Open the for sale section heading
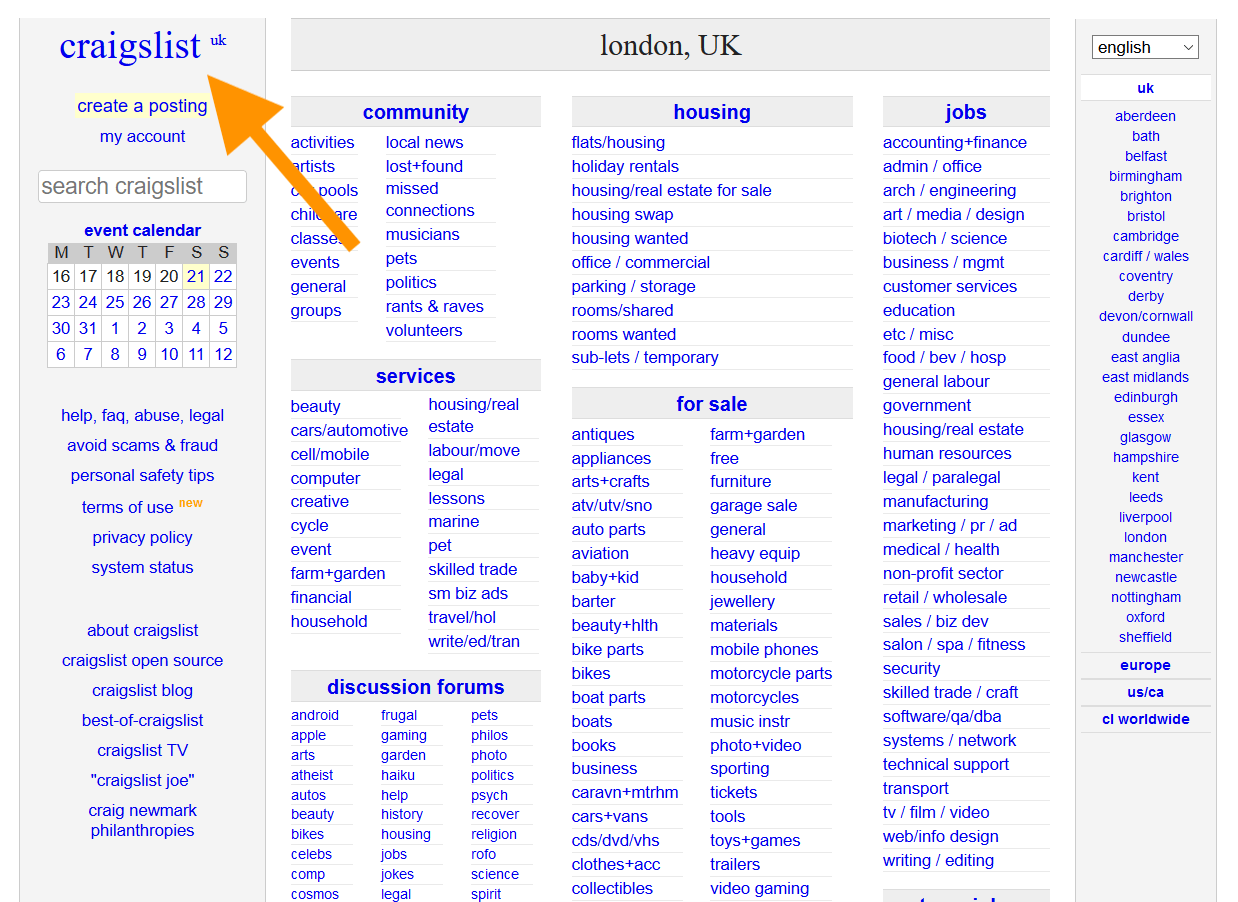Viewport: 1238px width, 902px height. (x=711, y=404)
